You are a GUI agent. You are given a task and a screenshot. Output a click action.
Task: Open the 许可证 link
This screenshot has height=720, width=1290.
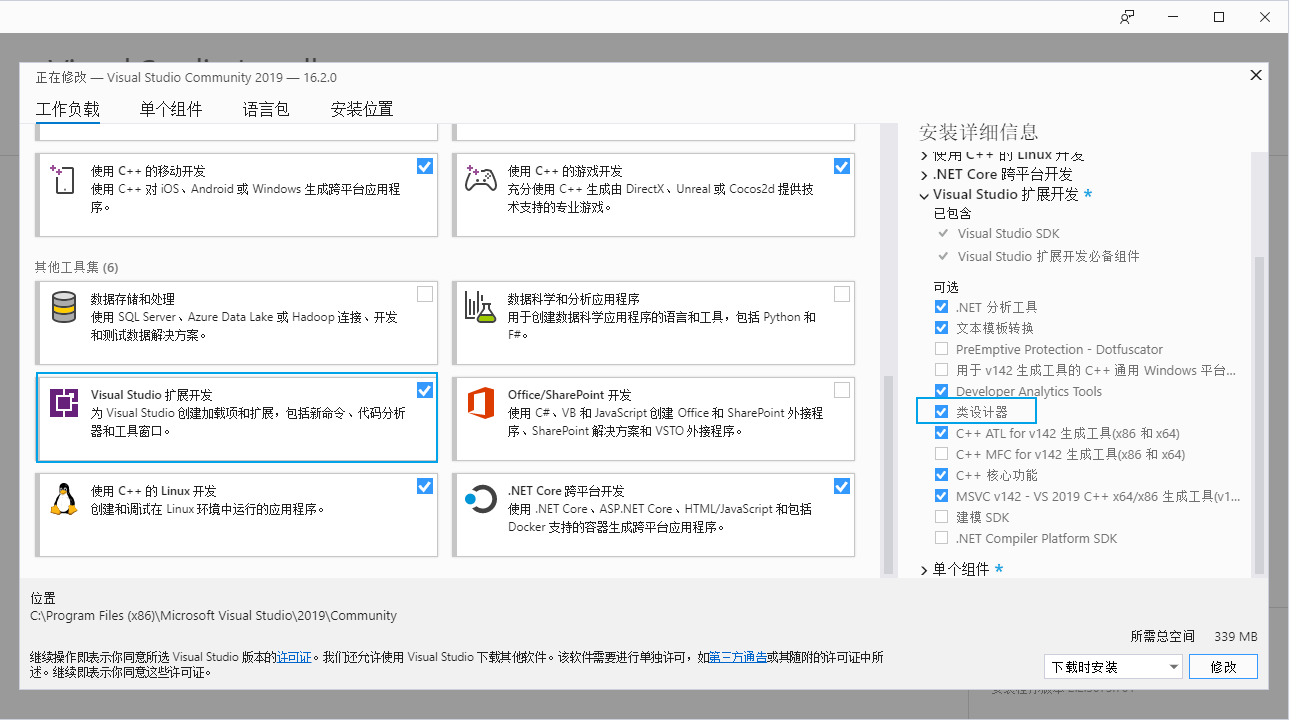pos(294,658)
